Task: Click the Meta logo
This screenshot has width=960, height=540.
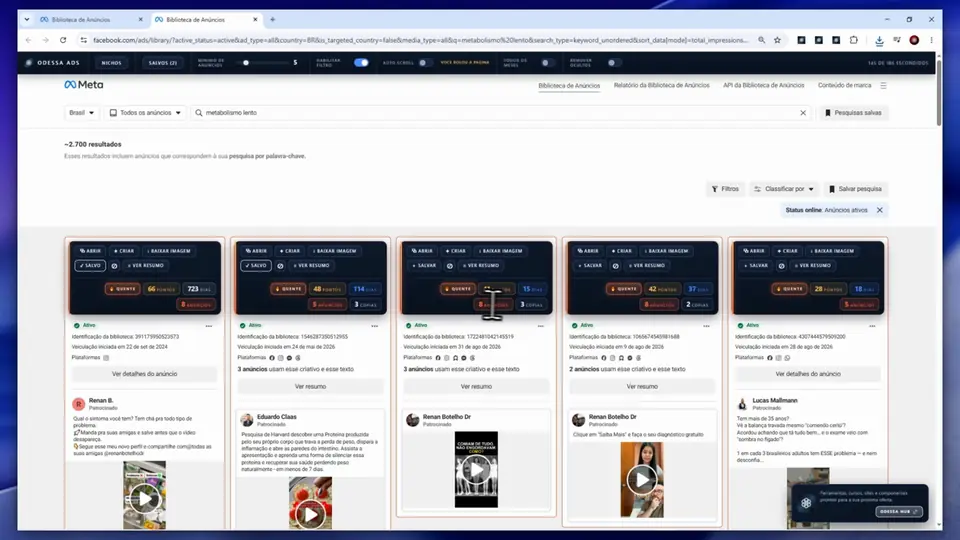Action: [x=84, y=85]
